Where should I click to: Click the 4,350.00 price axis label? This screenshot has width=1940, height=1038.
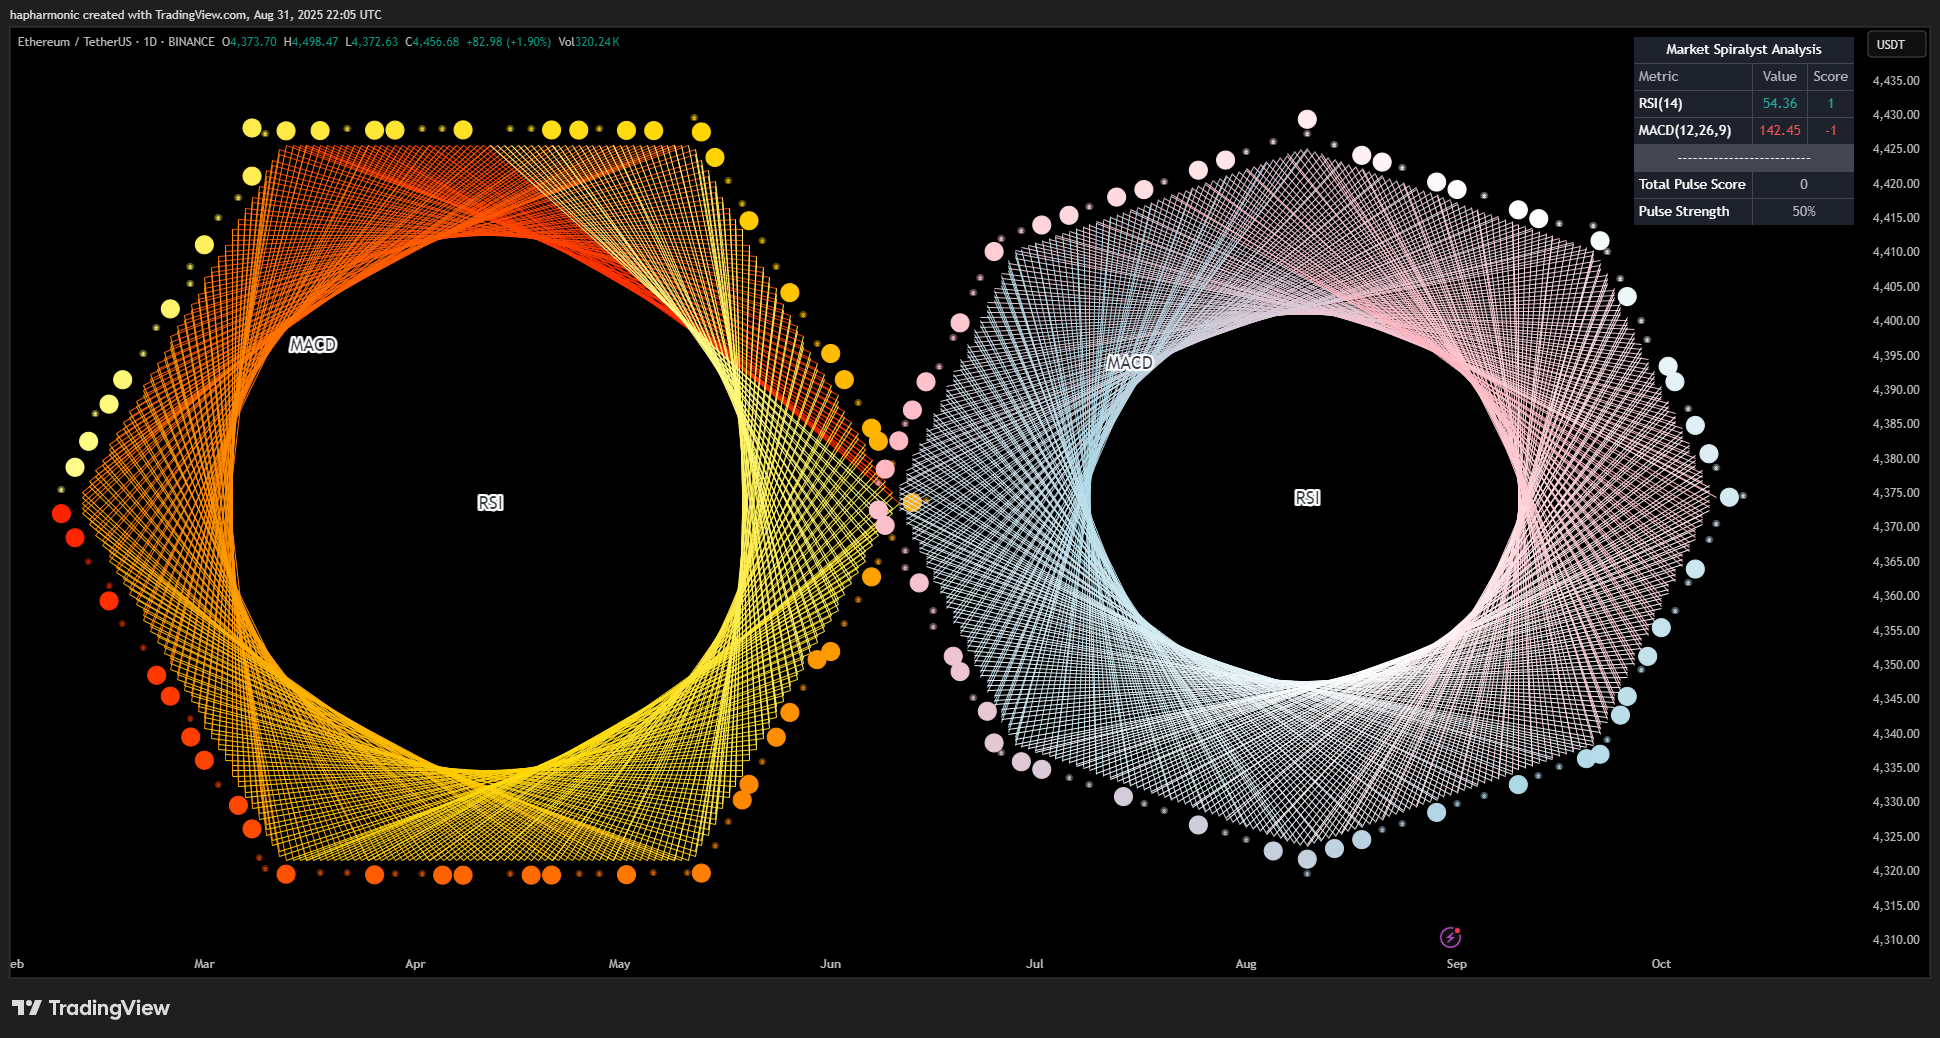point(1895,665)
